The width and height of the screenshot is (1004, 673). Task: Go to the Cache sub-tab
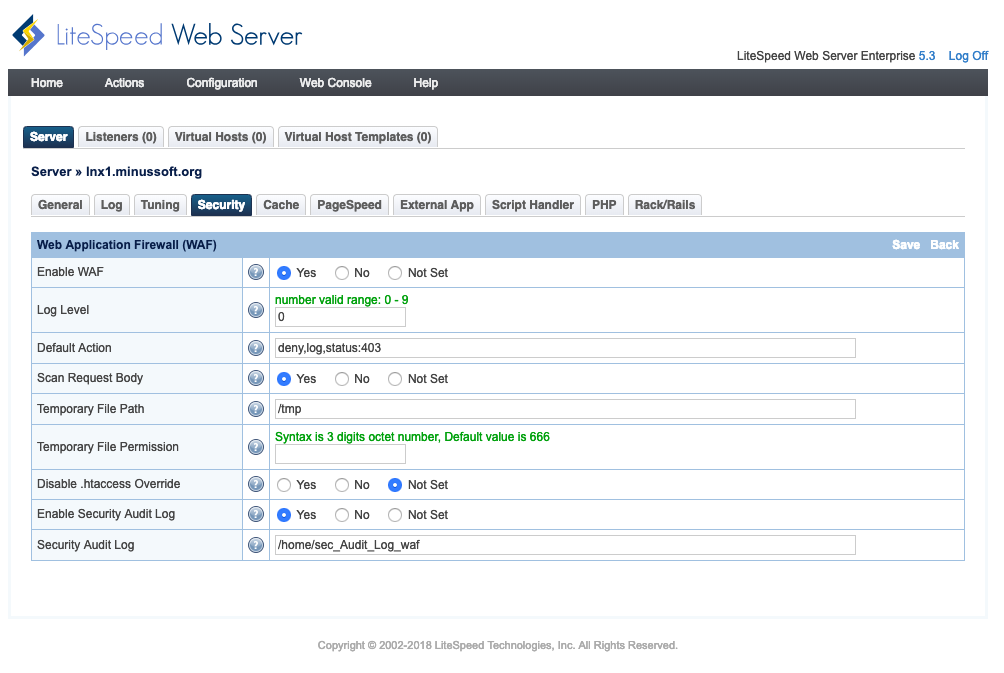tap(281, 205)
